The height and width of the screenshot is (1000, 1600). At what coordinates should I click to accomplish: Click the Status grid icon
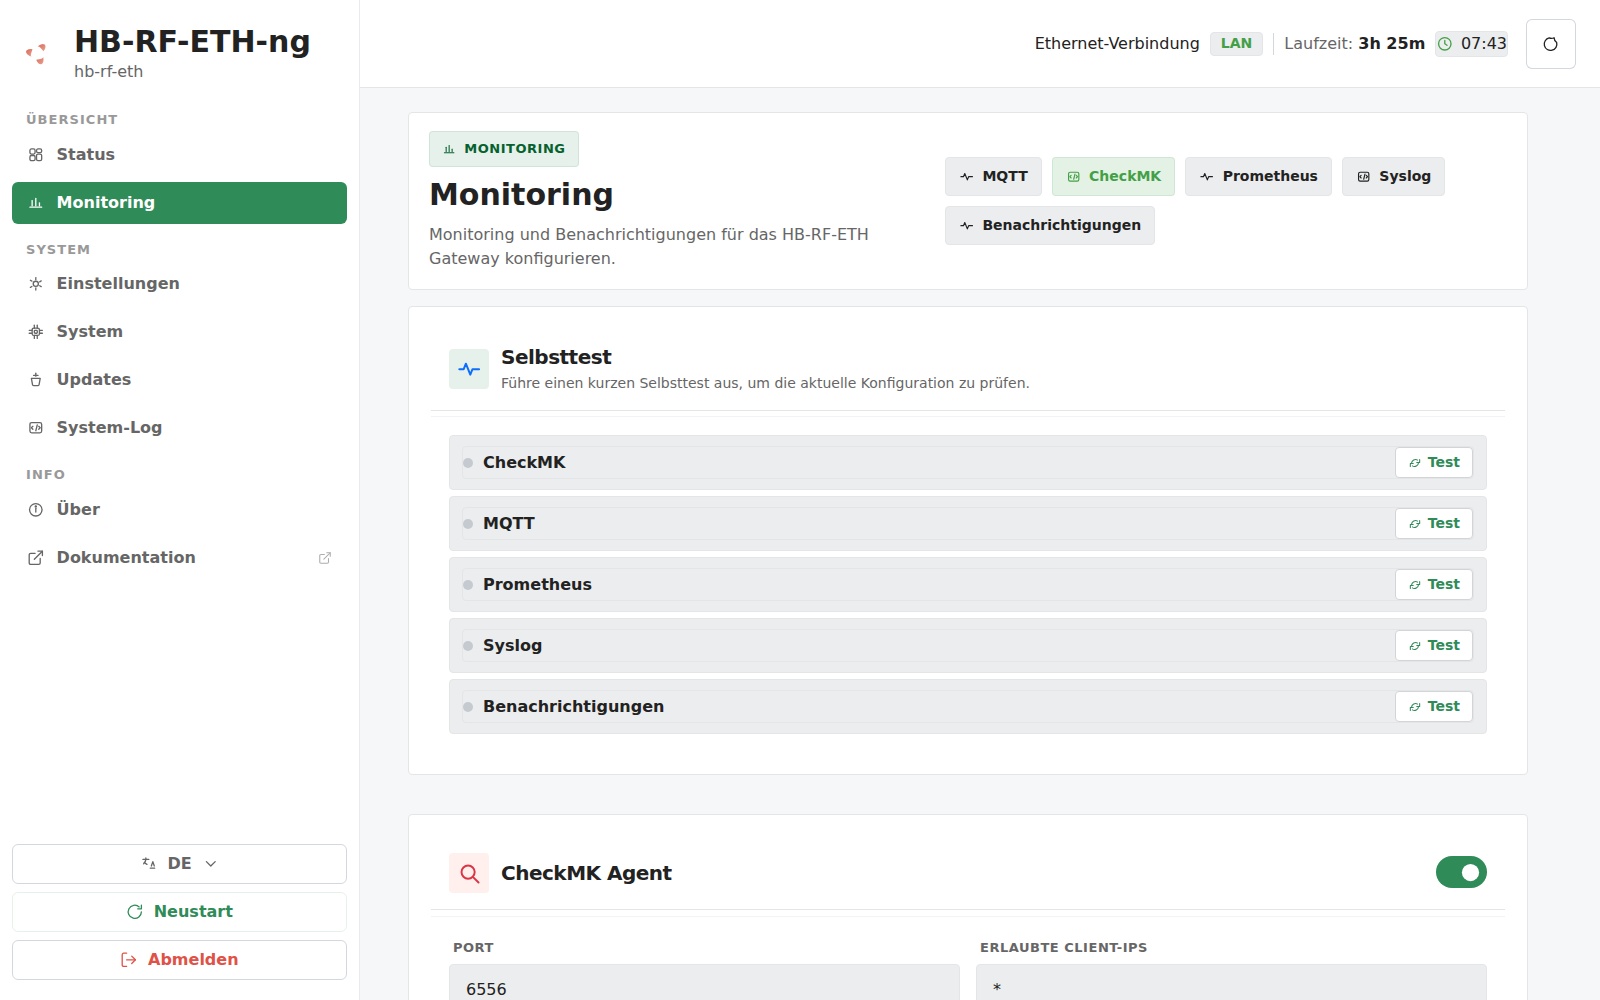36,155
